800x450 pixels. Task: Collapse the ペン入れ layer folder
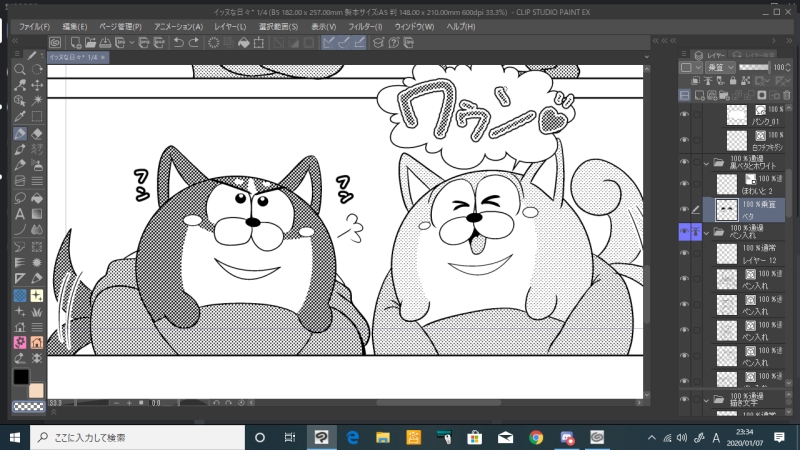tap(707, 233)
